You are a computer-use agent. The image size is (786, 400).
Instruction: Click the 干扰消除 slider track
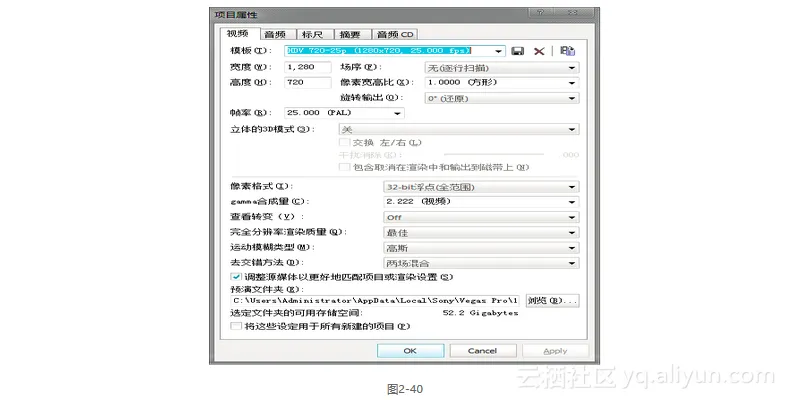(x=494, y=154)
